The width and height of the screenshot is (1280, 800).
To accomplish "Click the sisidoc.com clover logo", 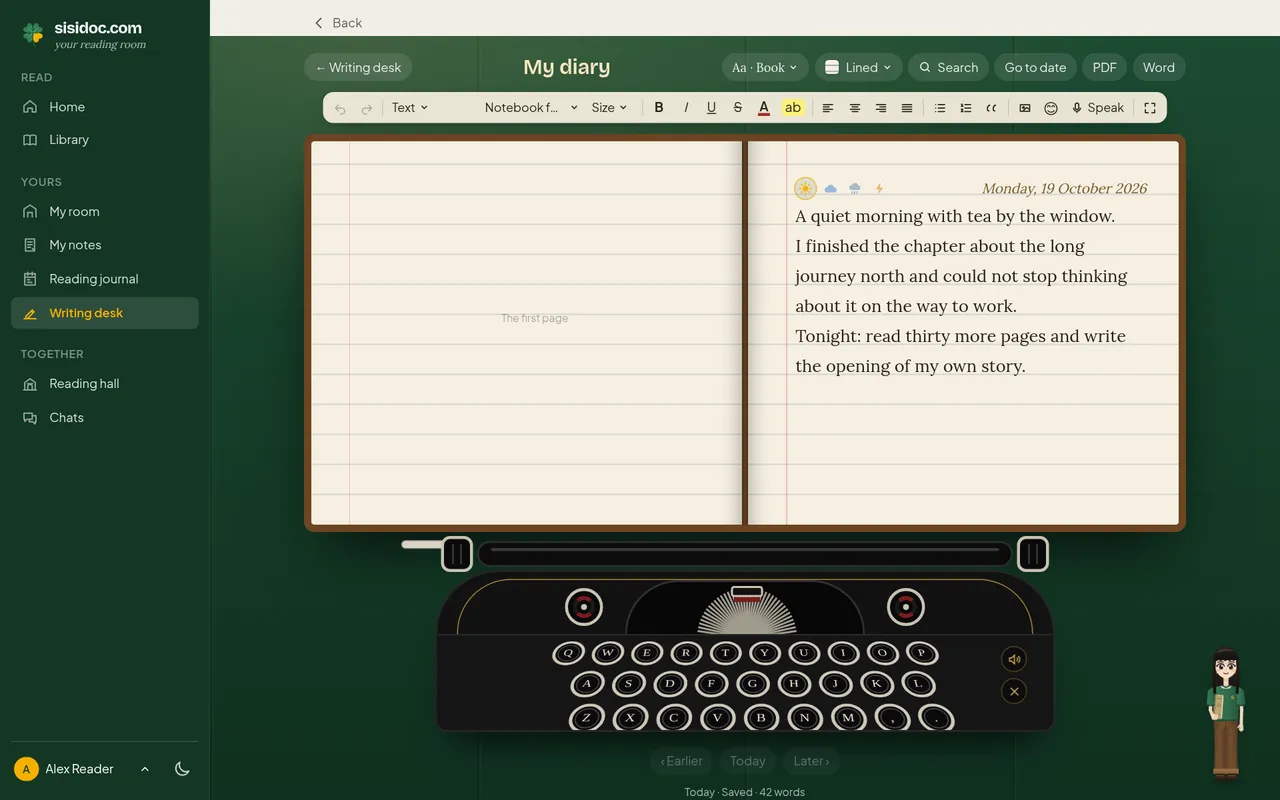I will click(33, 34).
